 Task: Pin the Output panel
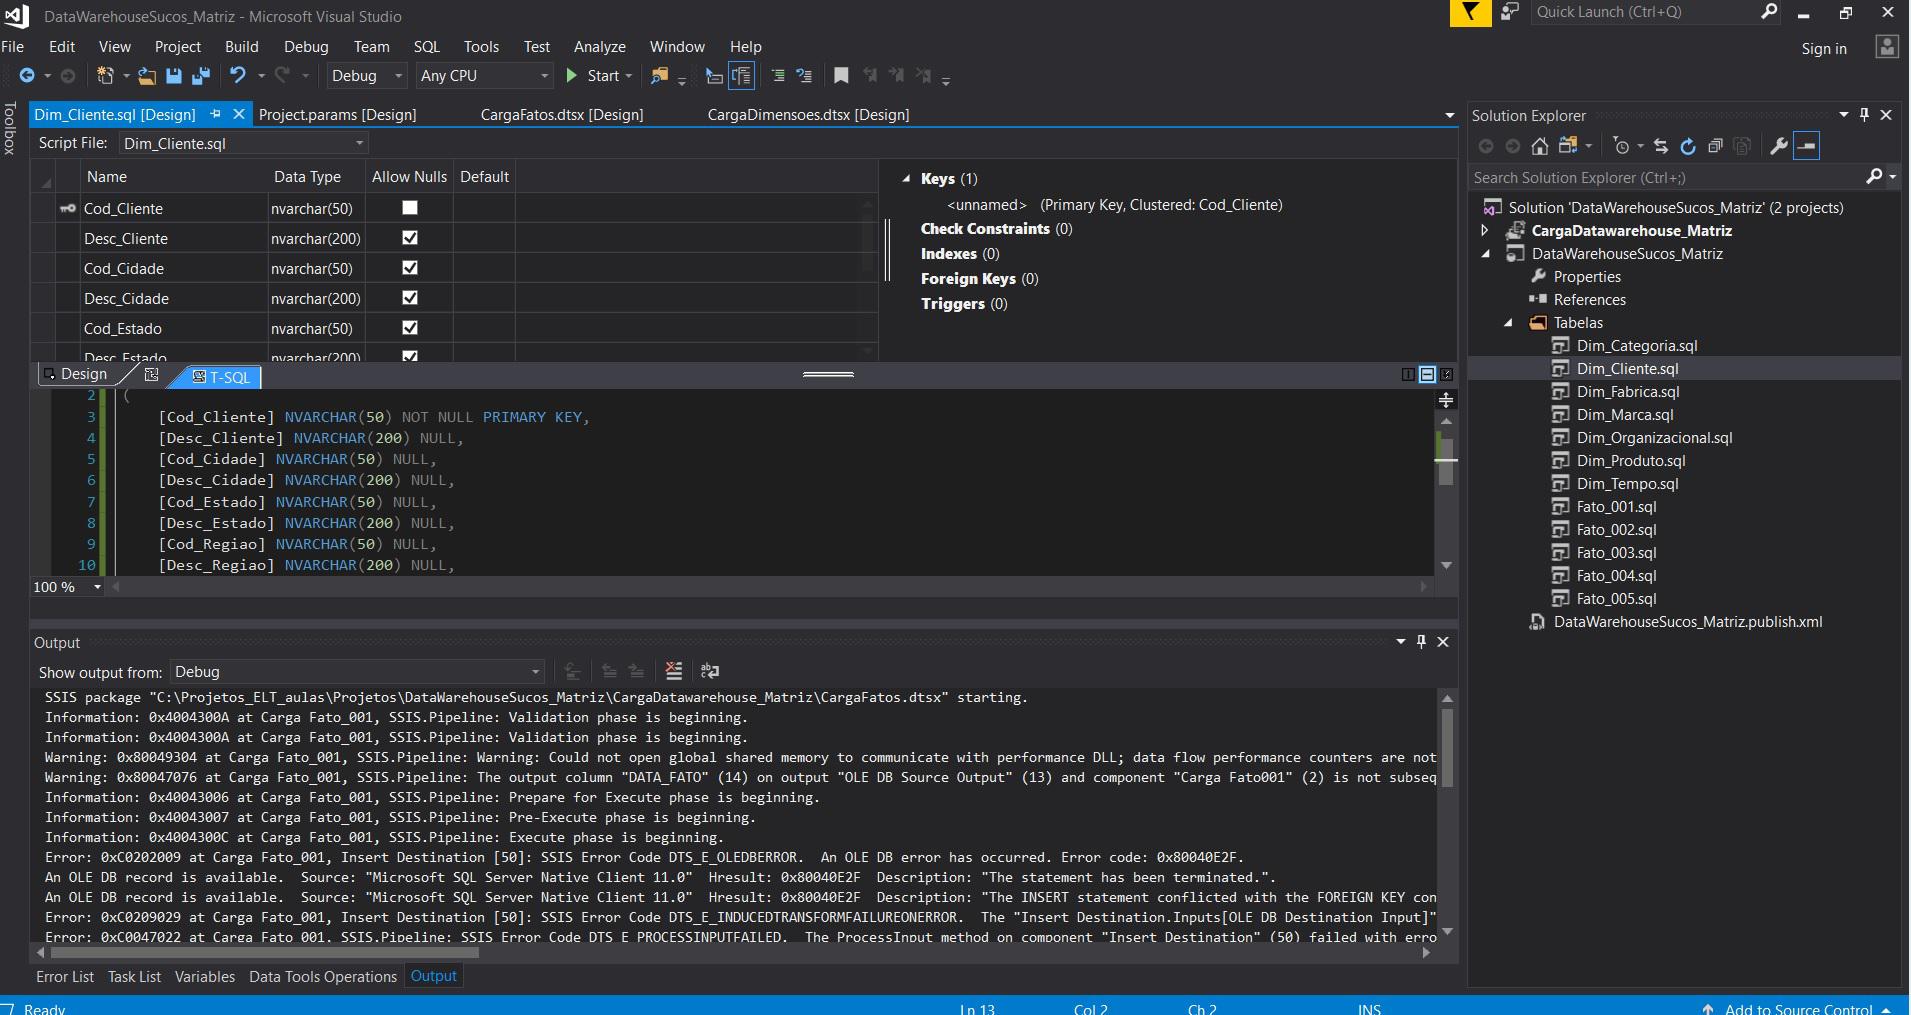pyautogui.click(x=1421, y=642)
